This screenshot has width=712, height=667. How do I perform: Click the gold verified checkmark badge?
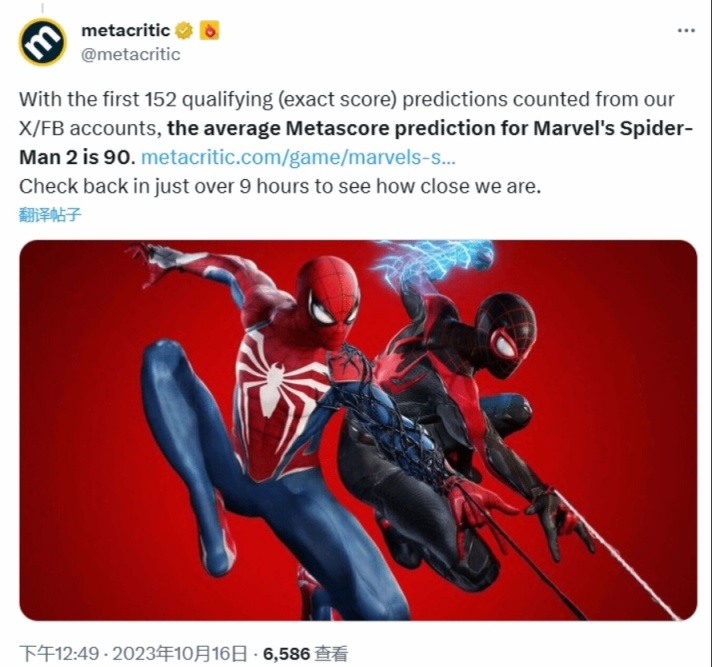coord(184,31)
